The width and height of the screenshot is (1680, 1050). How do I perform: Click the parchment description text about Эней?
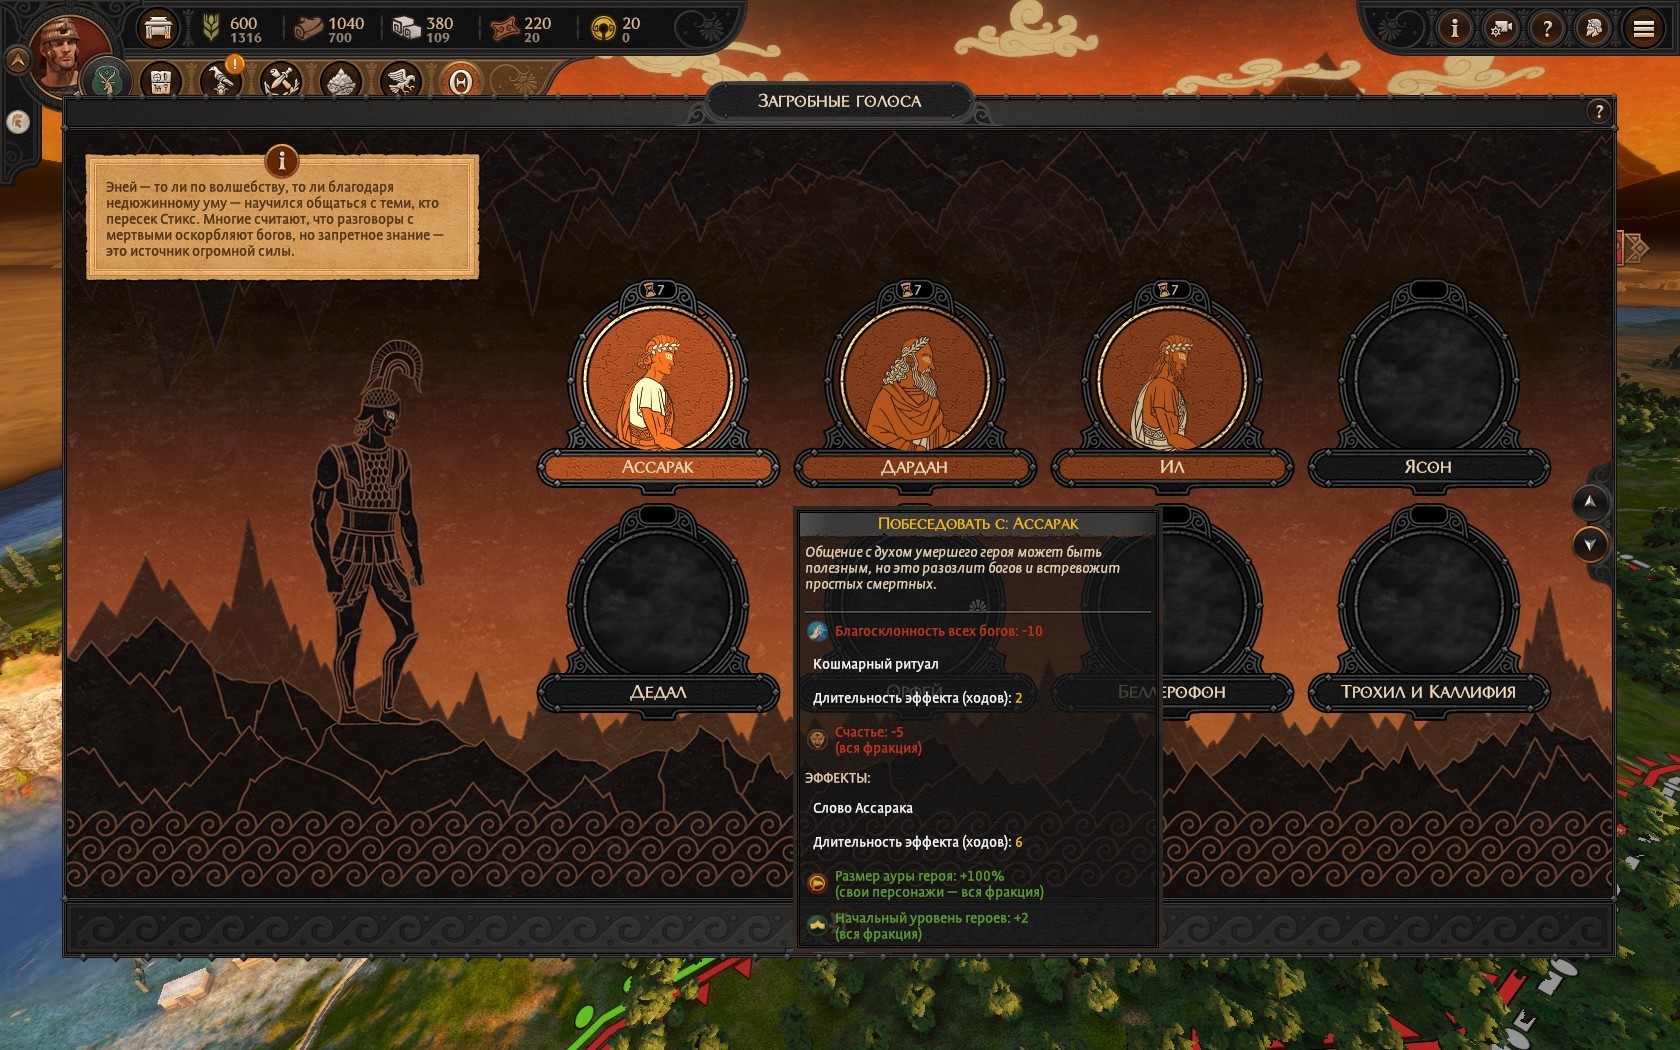(274, 219)
